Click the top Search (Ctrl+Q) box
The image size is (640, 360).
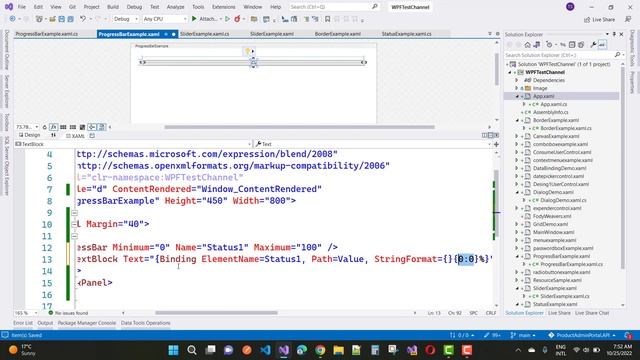click(x=334, y=7)
